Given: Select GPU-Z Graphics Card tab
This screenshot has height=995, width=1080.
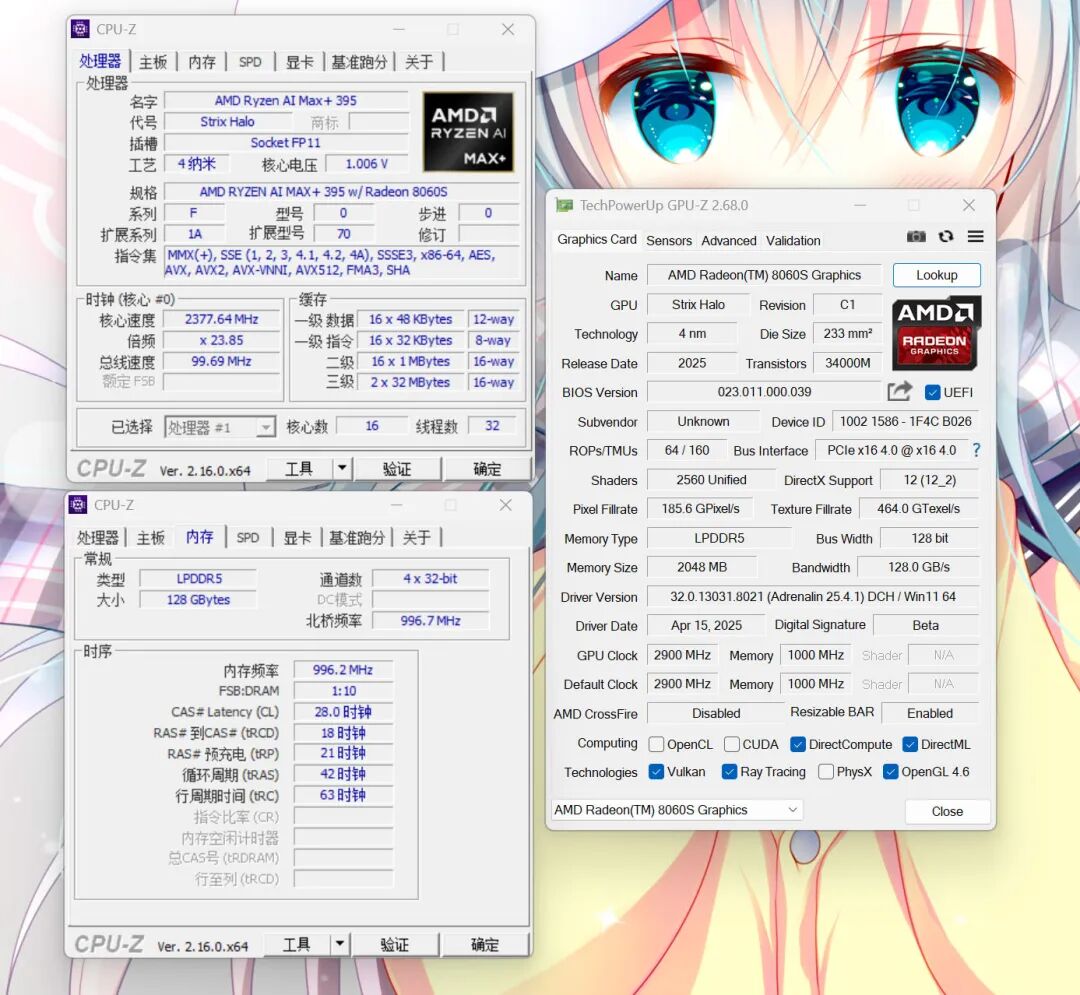Looking at the screenshot, I should tap(596, 240).
